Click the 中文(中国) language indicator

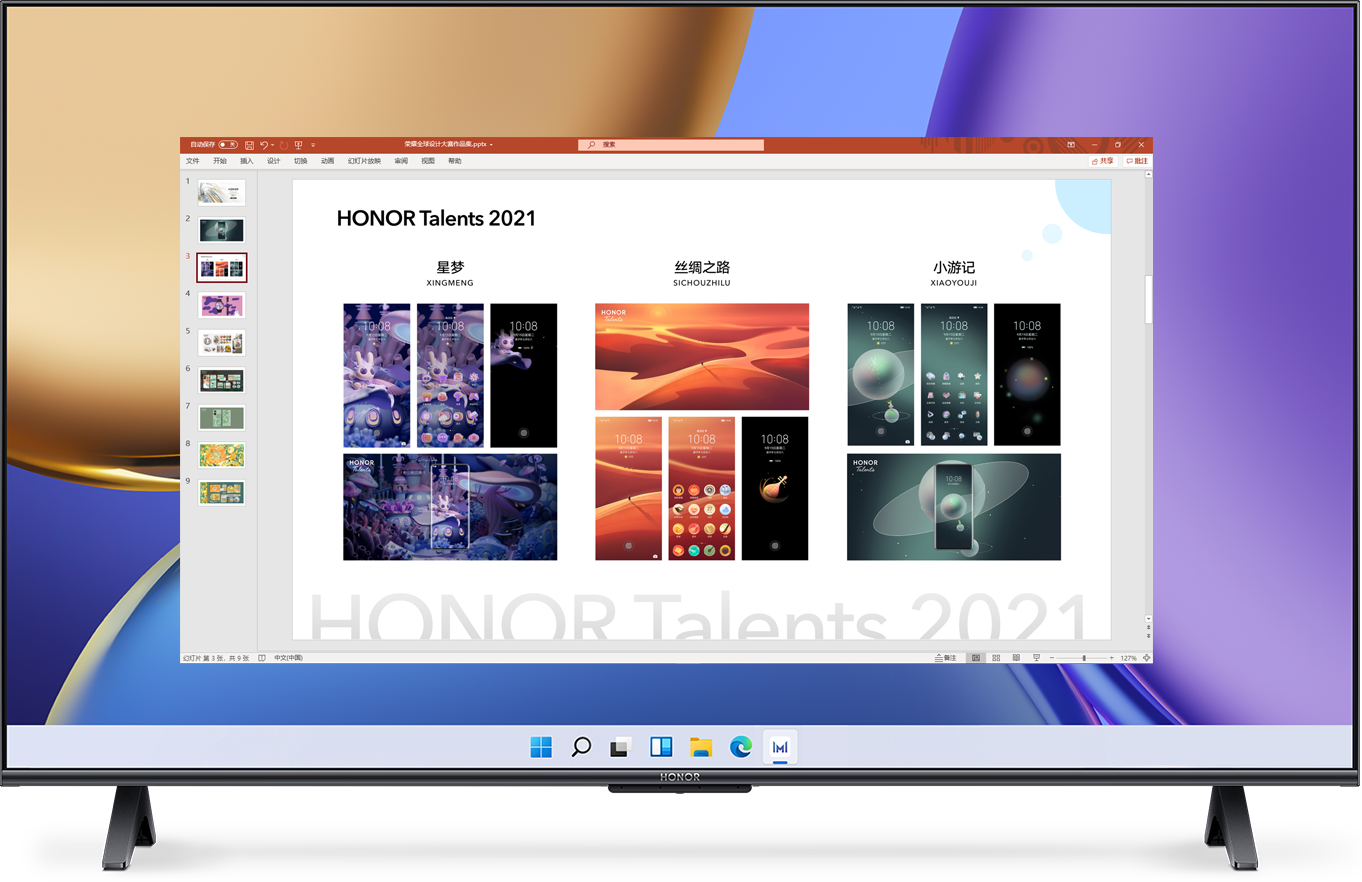[288, 658]
